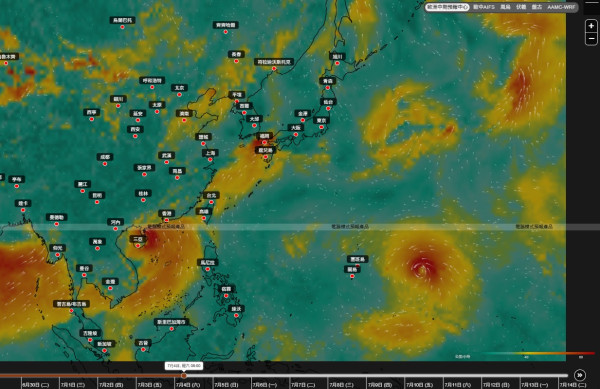Click the 上海 city marker label

tap(210, 153)
